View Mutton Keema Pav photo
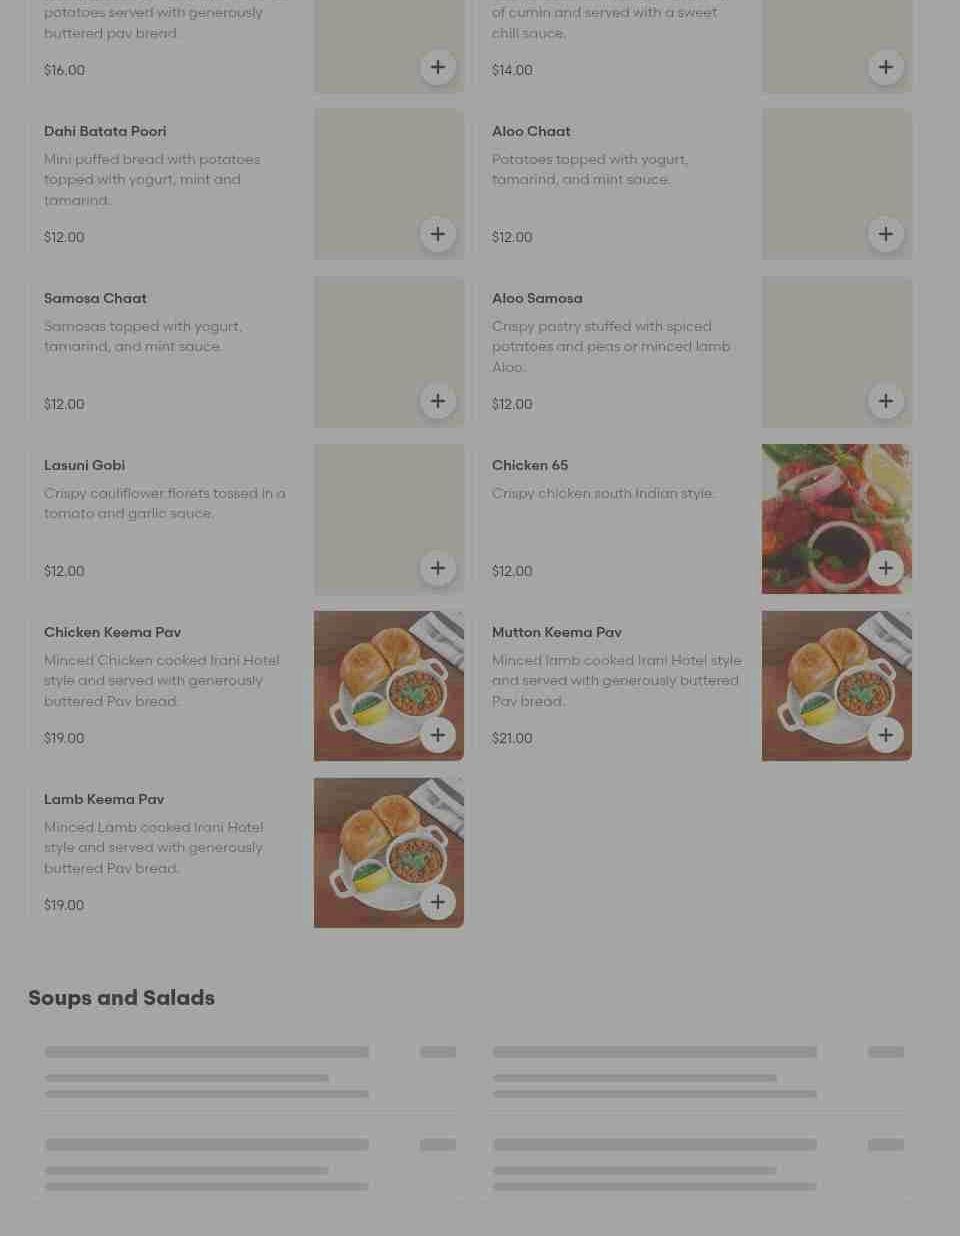The width and height of the screenshot is (960, 1236). [837, 686]
